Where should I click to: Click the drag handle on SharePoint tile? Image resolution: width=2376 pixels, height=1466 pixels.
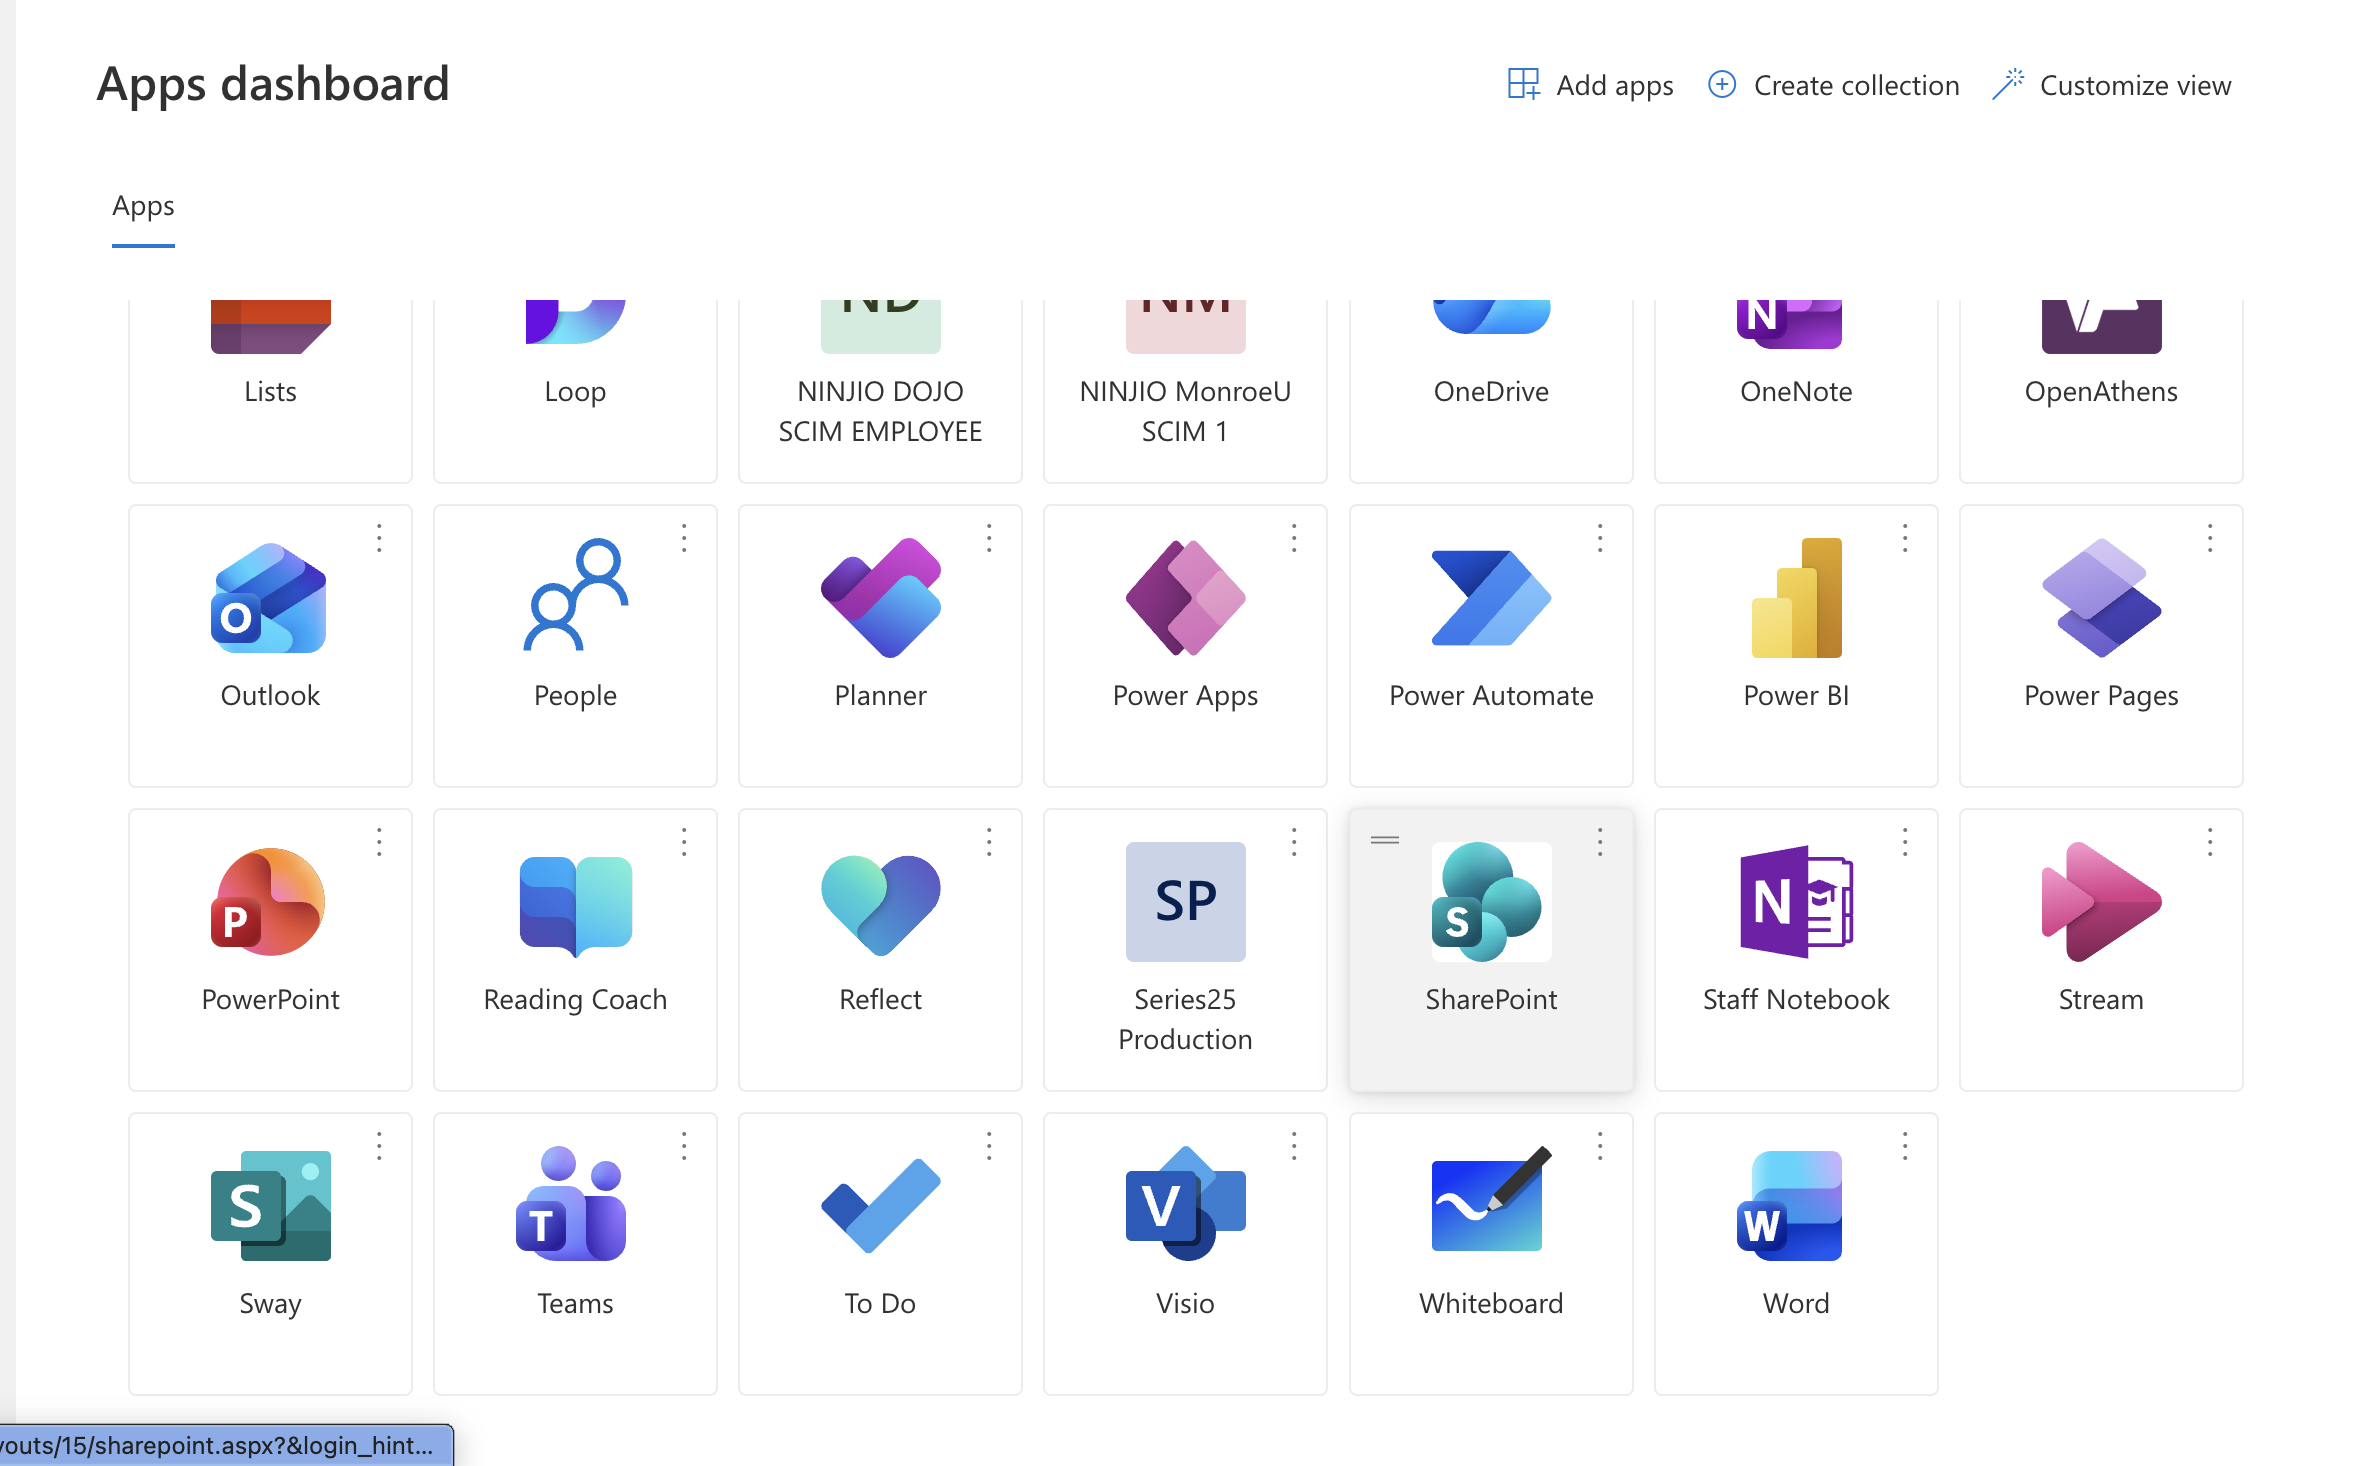point(1385,840)
